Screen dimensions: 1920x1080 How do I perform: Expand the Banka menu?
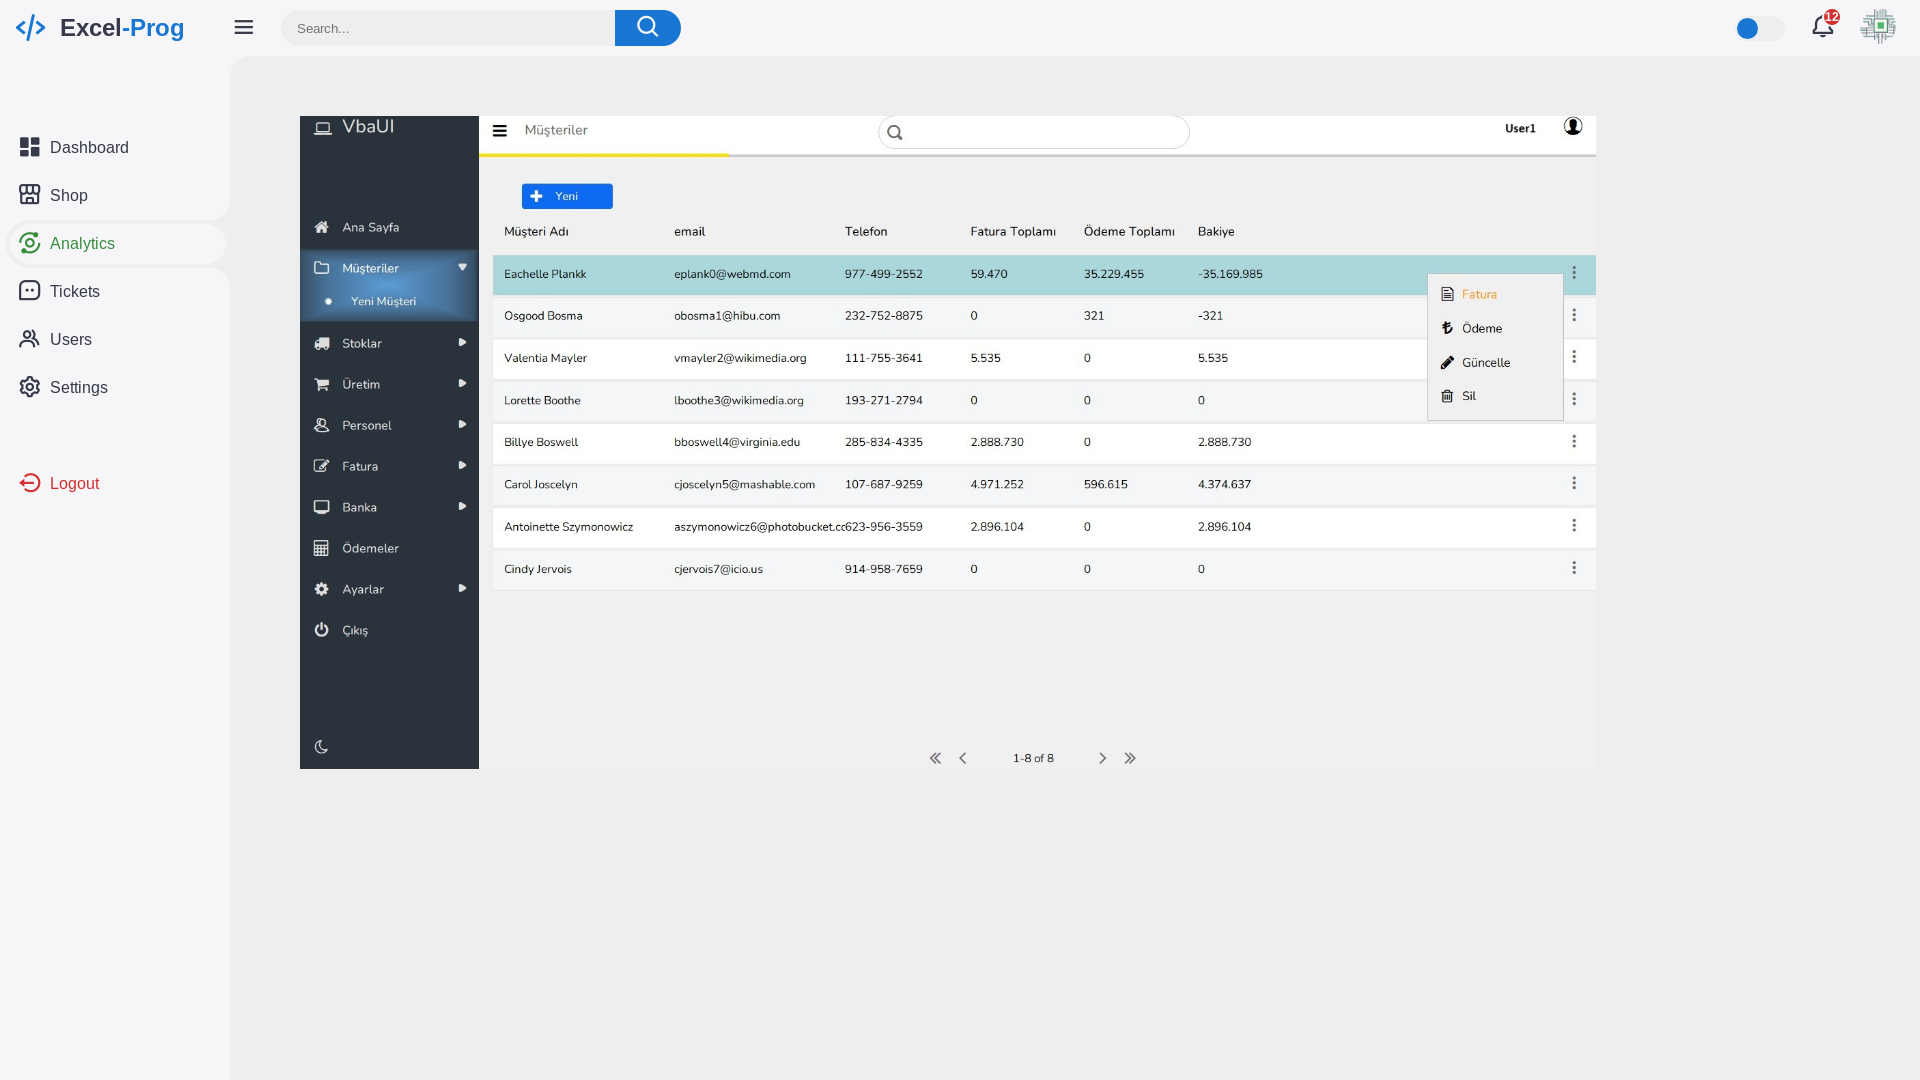click(462, 506)
